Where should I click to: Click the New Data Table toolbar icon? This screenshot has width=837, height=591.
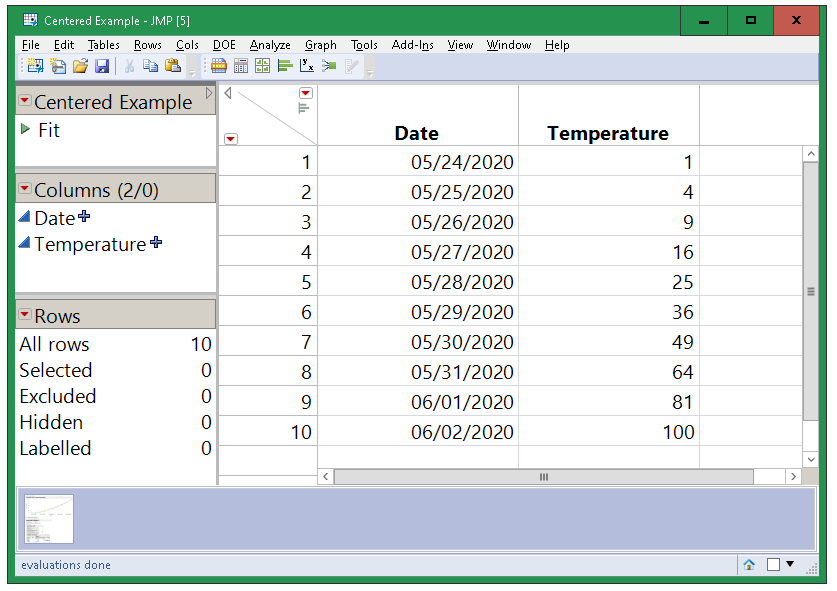pos(35,66)
